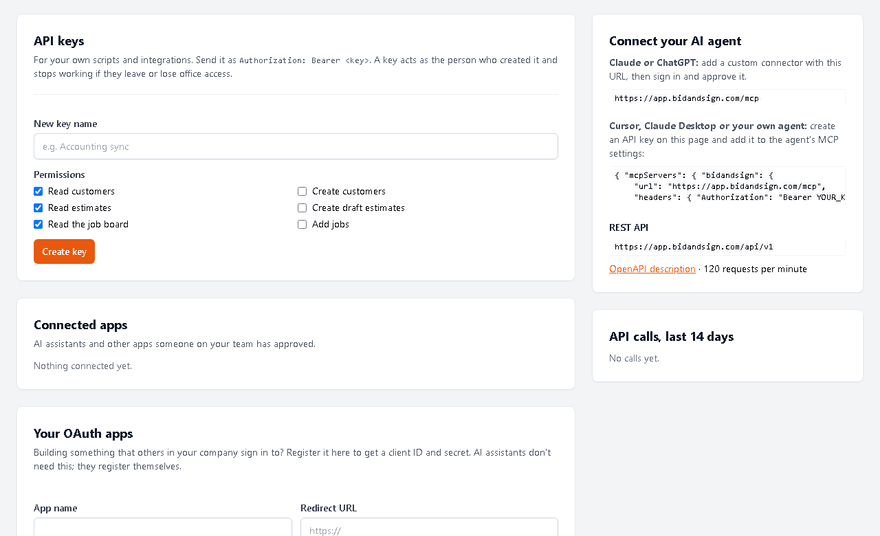Click the Connect your AI agent heading
Screen dimensions: 880x536
(675, 41)
